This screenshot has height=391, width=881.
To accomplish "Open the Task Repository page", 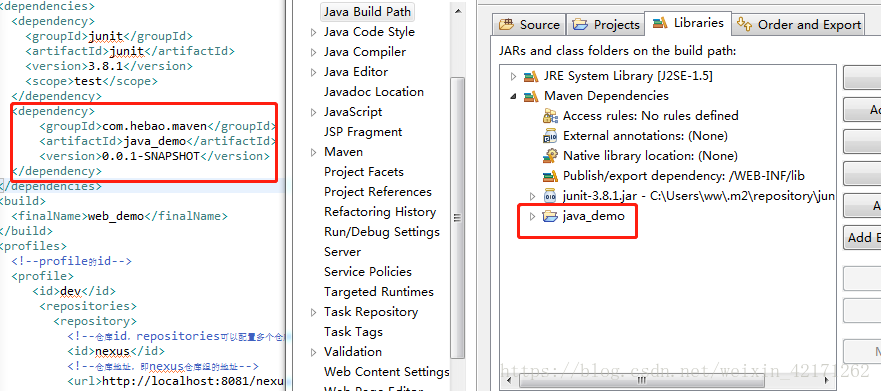I will [371, 312].
